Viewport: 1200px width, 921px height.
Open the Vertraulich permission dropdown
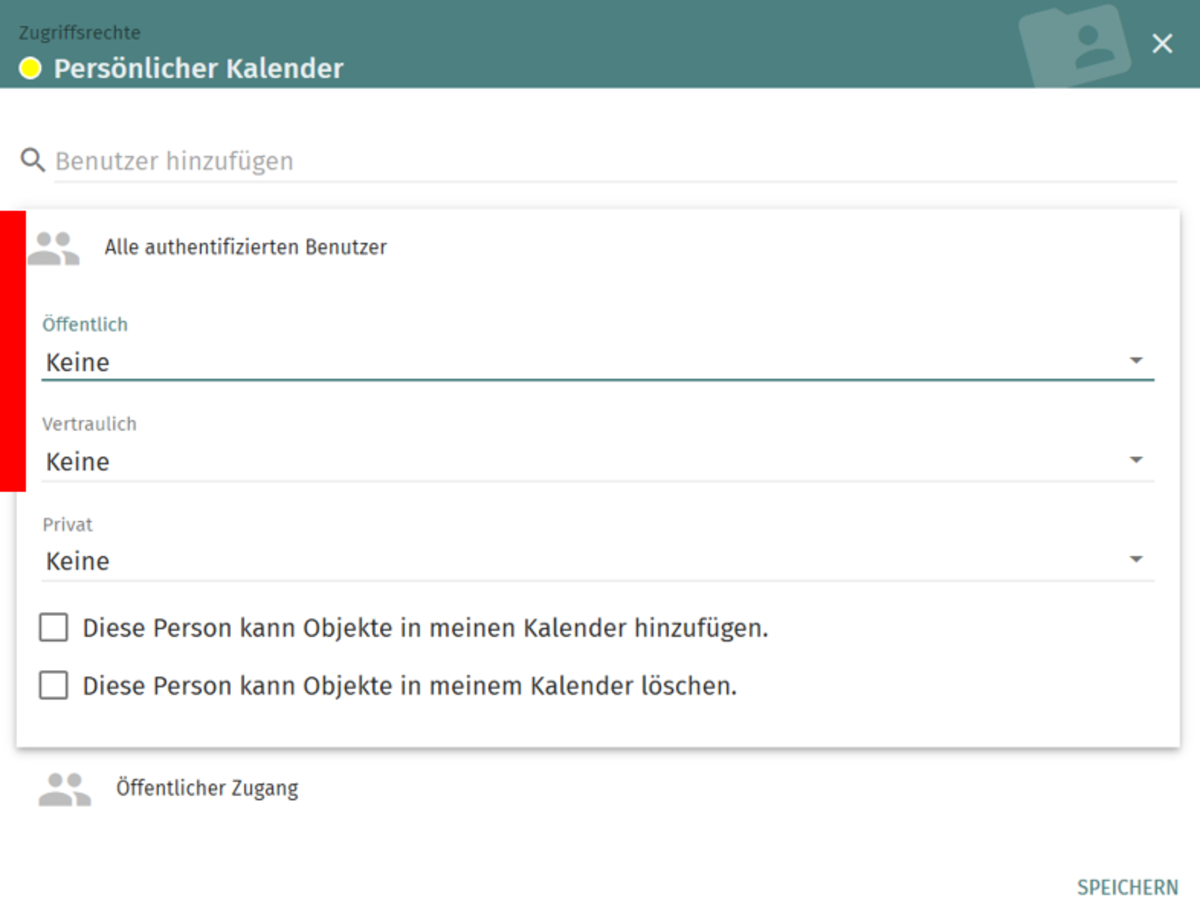pos(598,462)
